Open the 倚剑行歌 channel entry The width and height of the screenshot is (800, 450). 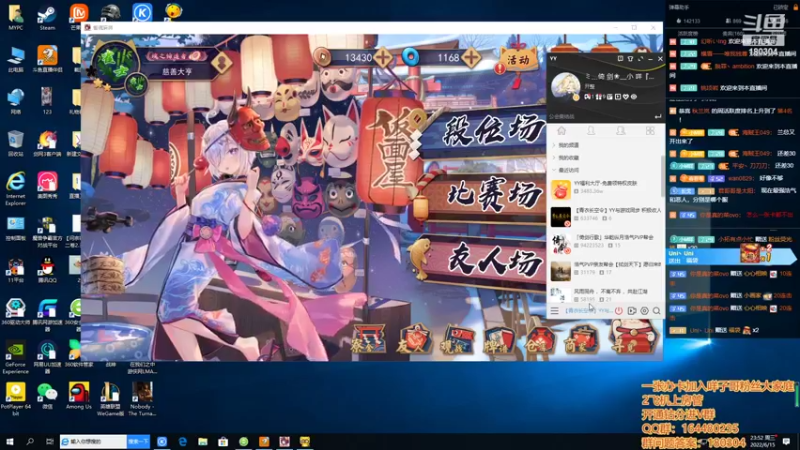coord(605,243)
